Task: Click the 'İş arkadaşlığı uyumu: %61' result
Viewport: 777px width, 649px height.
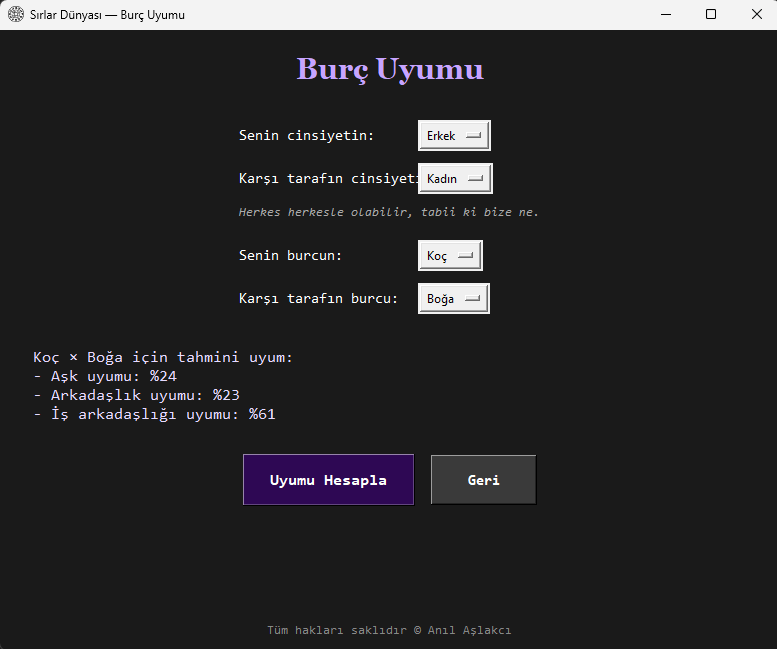Action: (154, 414)
